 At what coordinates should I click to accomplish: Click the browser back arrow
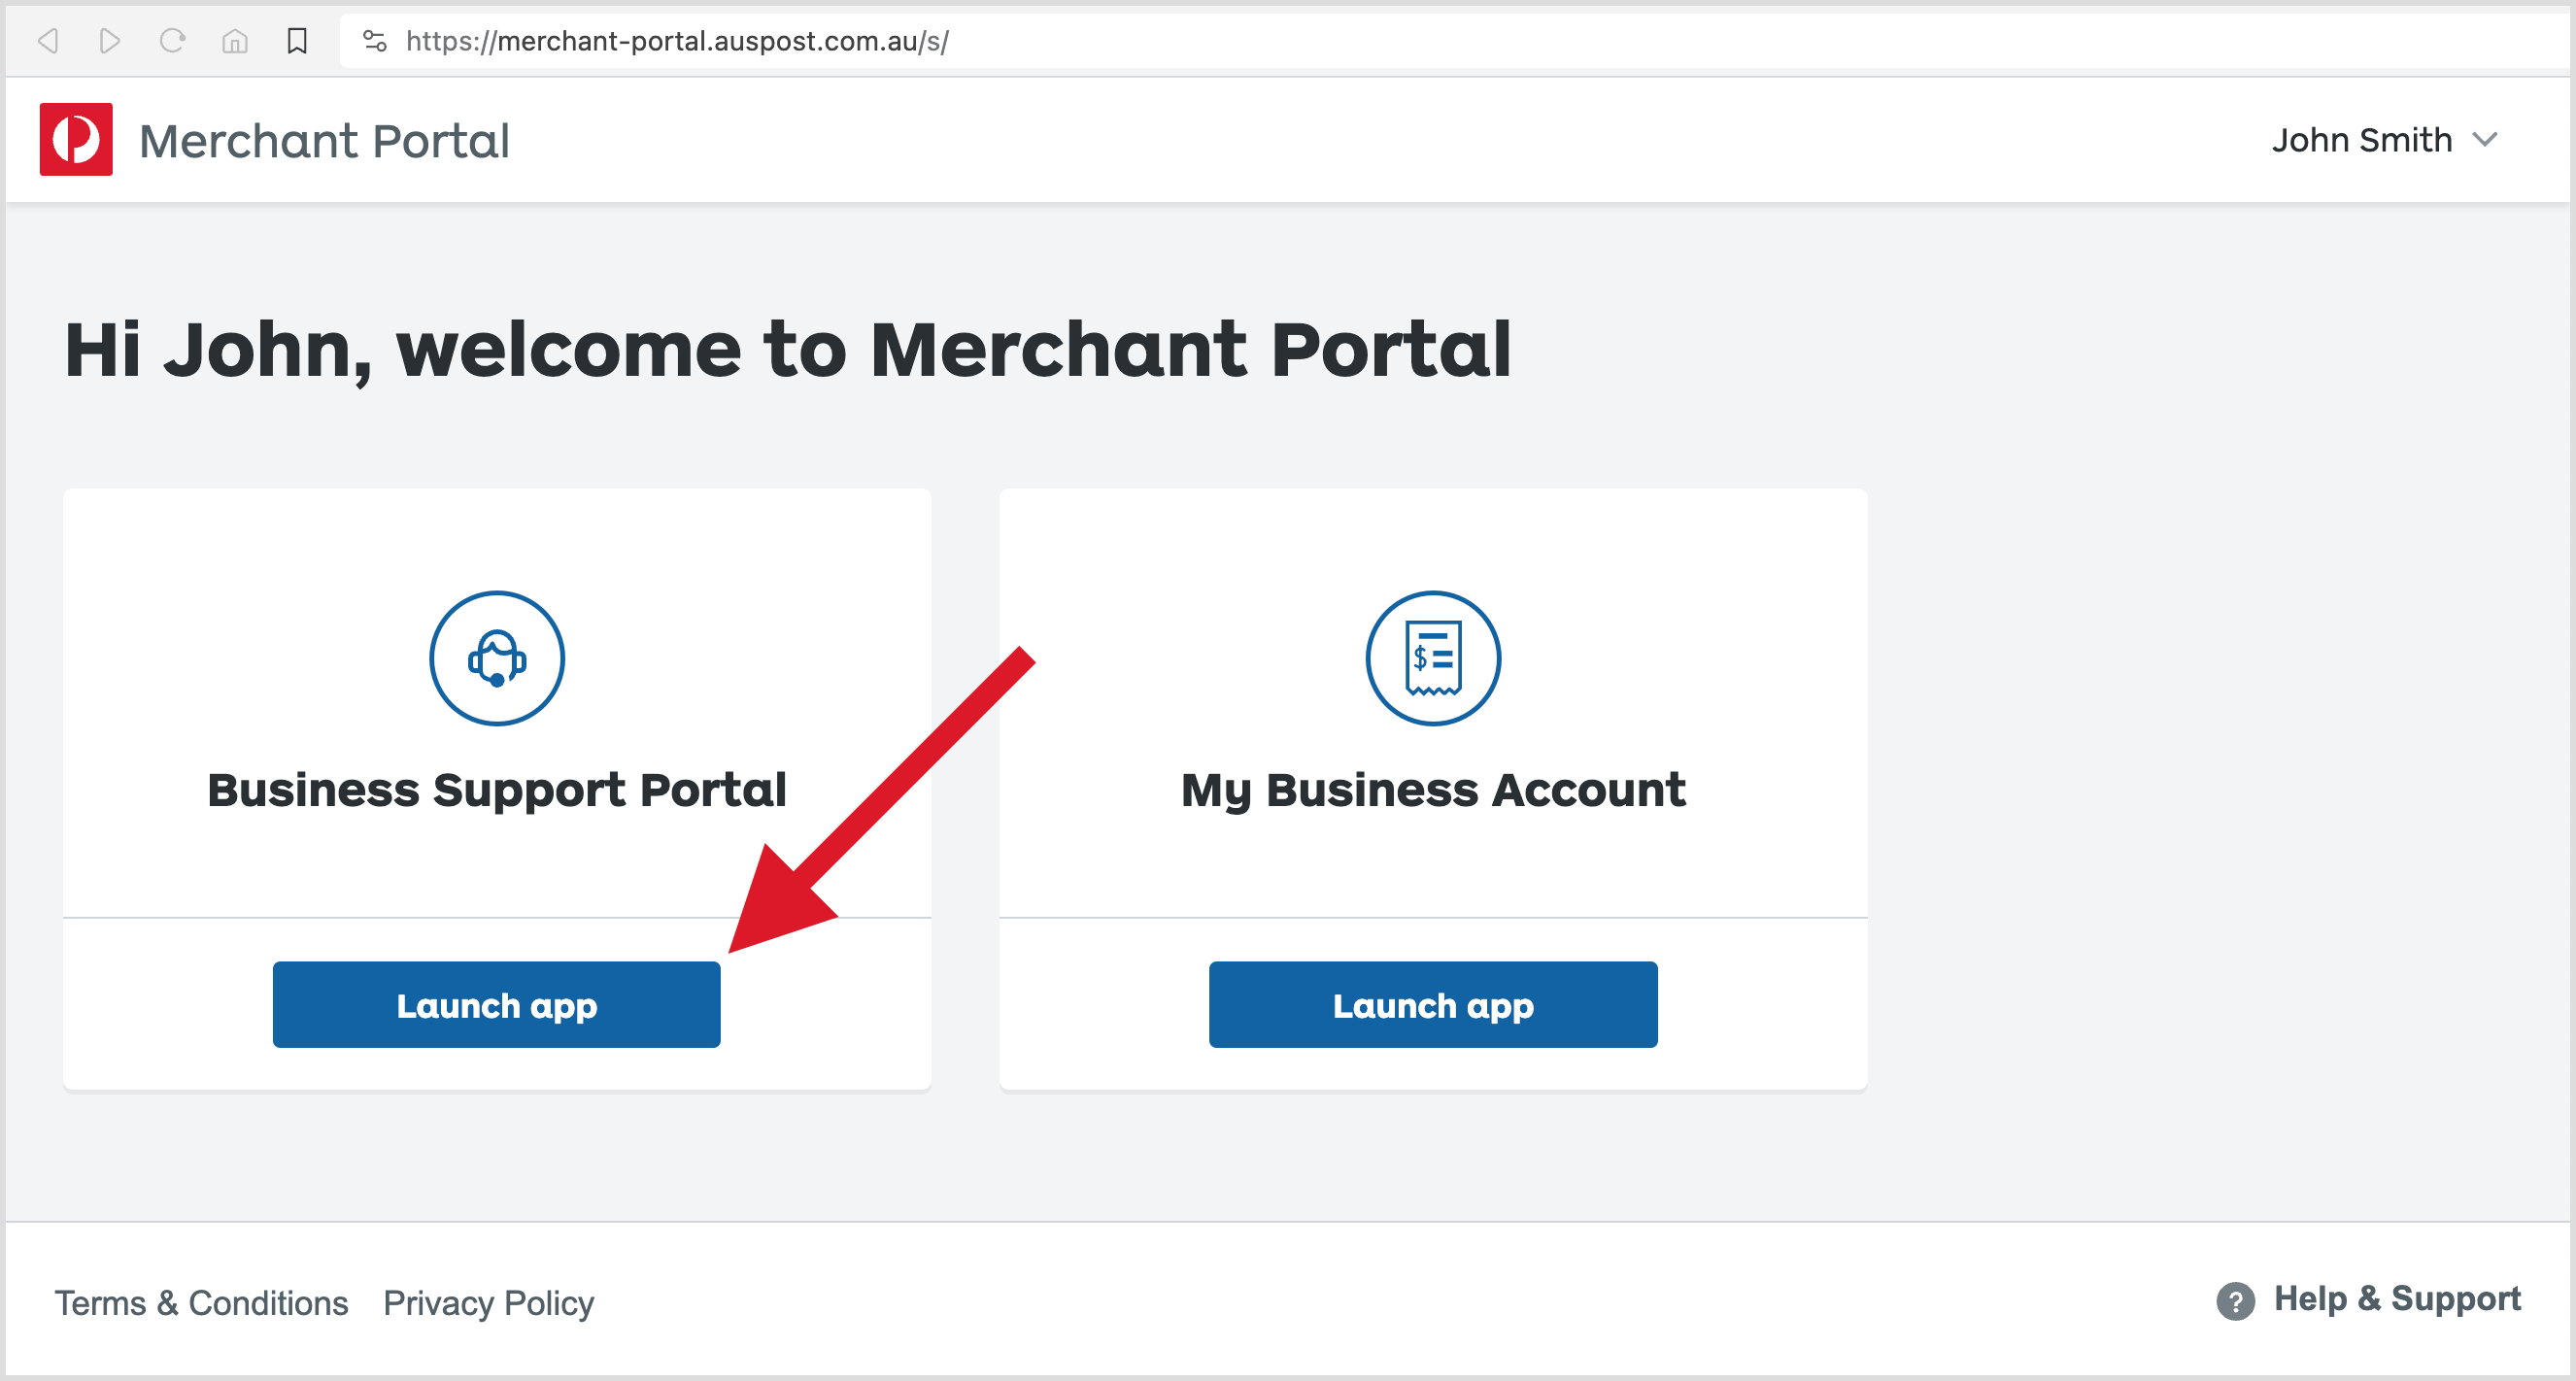point(48,41)
